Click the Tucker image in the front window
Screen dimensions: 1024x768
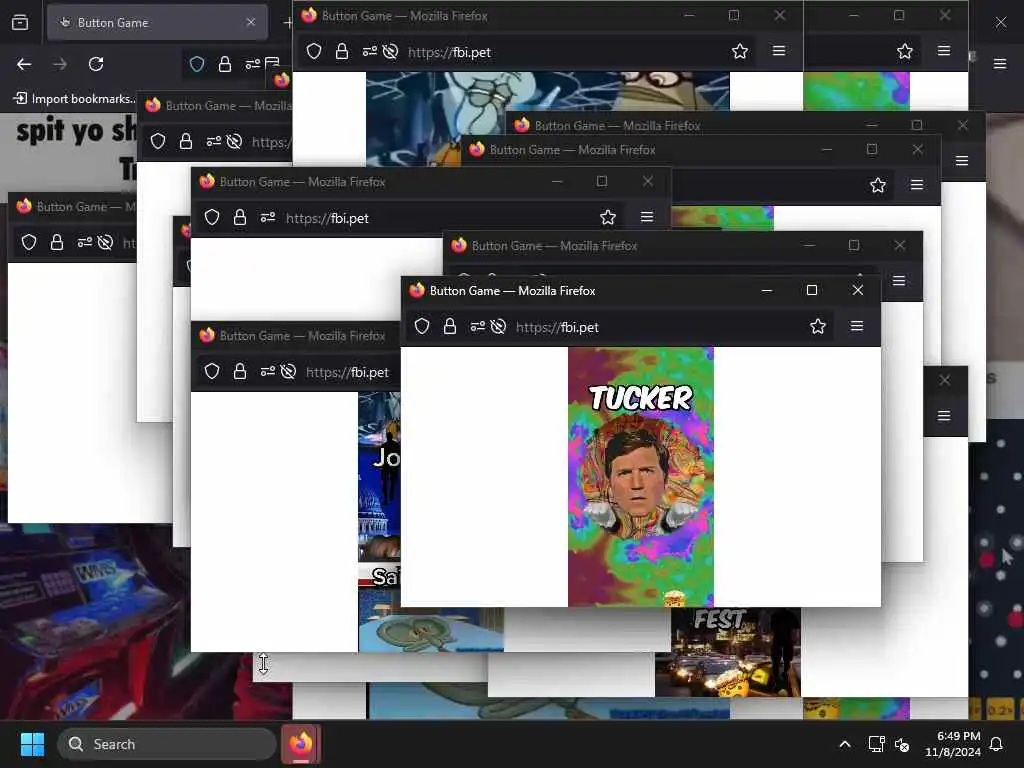641,477
